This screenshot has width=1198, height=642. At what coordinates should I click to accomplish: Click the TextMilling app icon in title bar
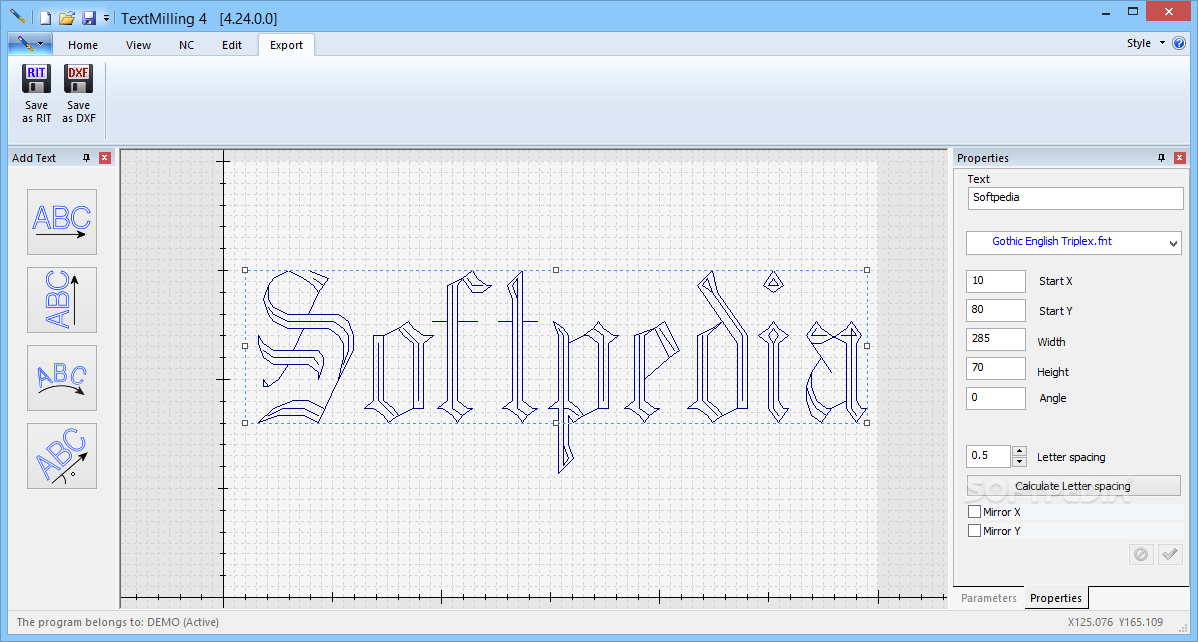[x=18, y=16]
